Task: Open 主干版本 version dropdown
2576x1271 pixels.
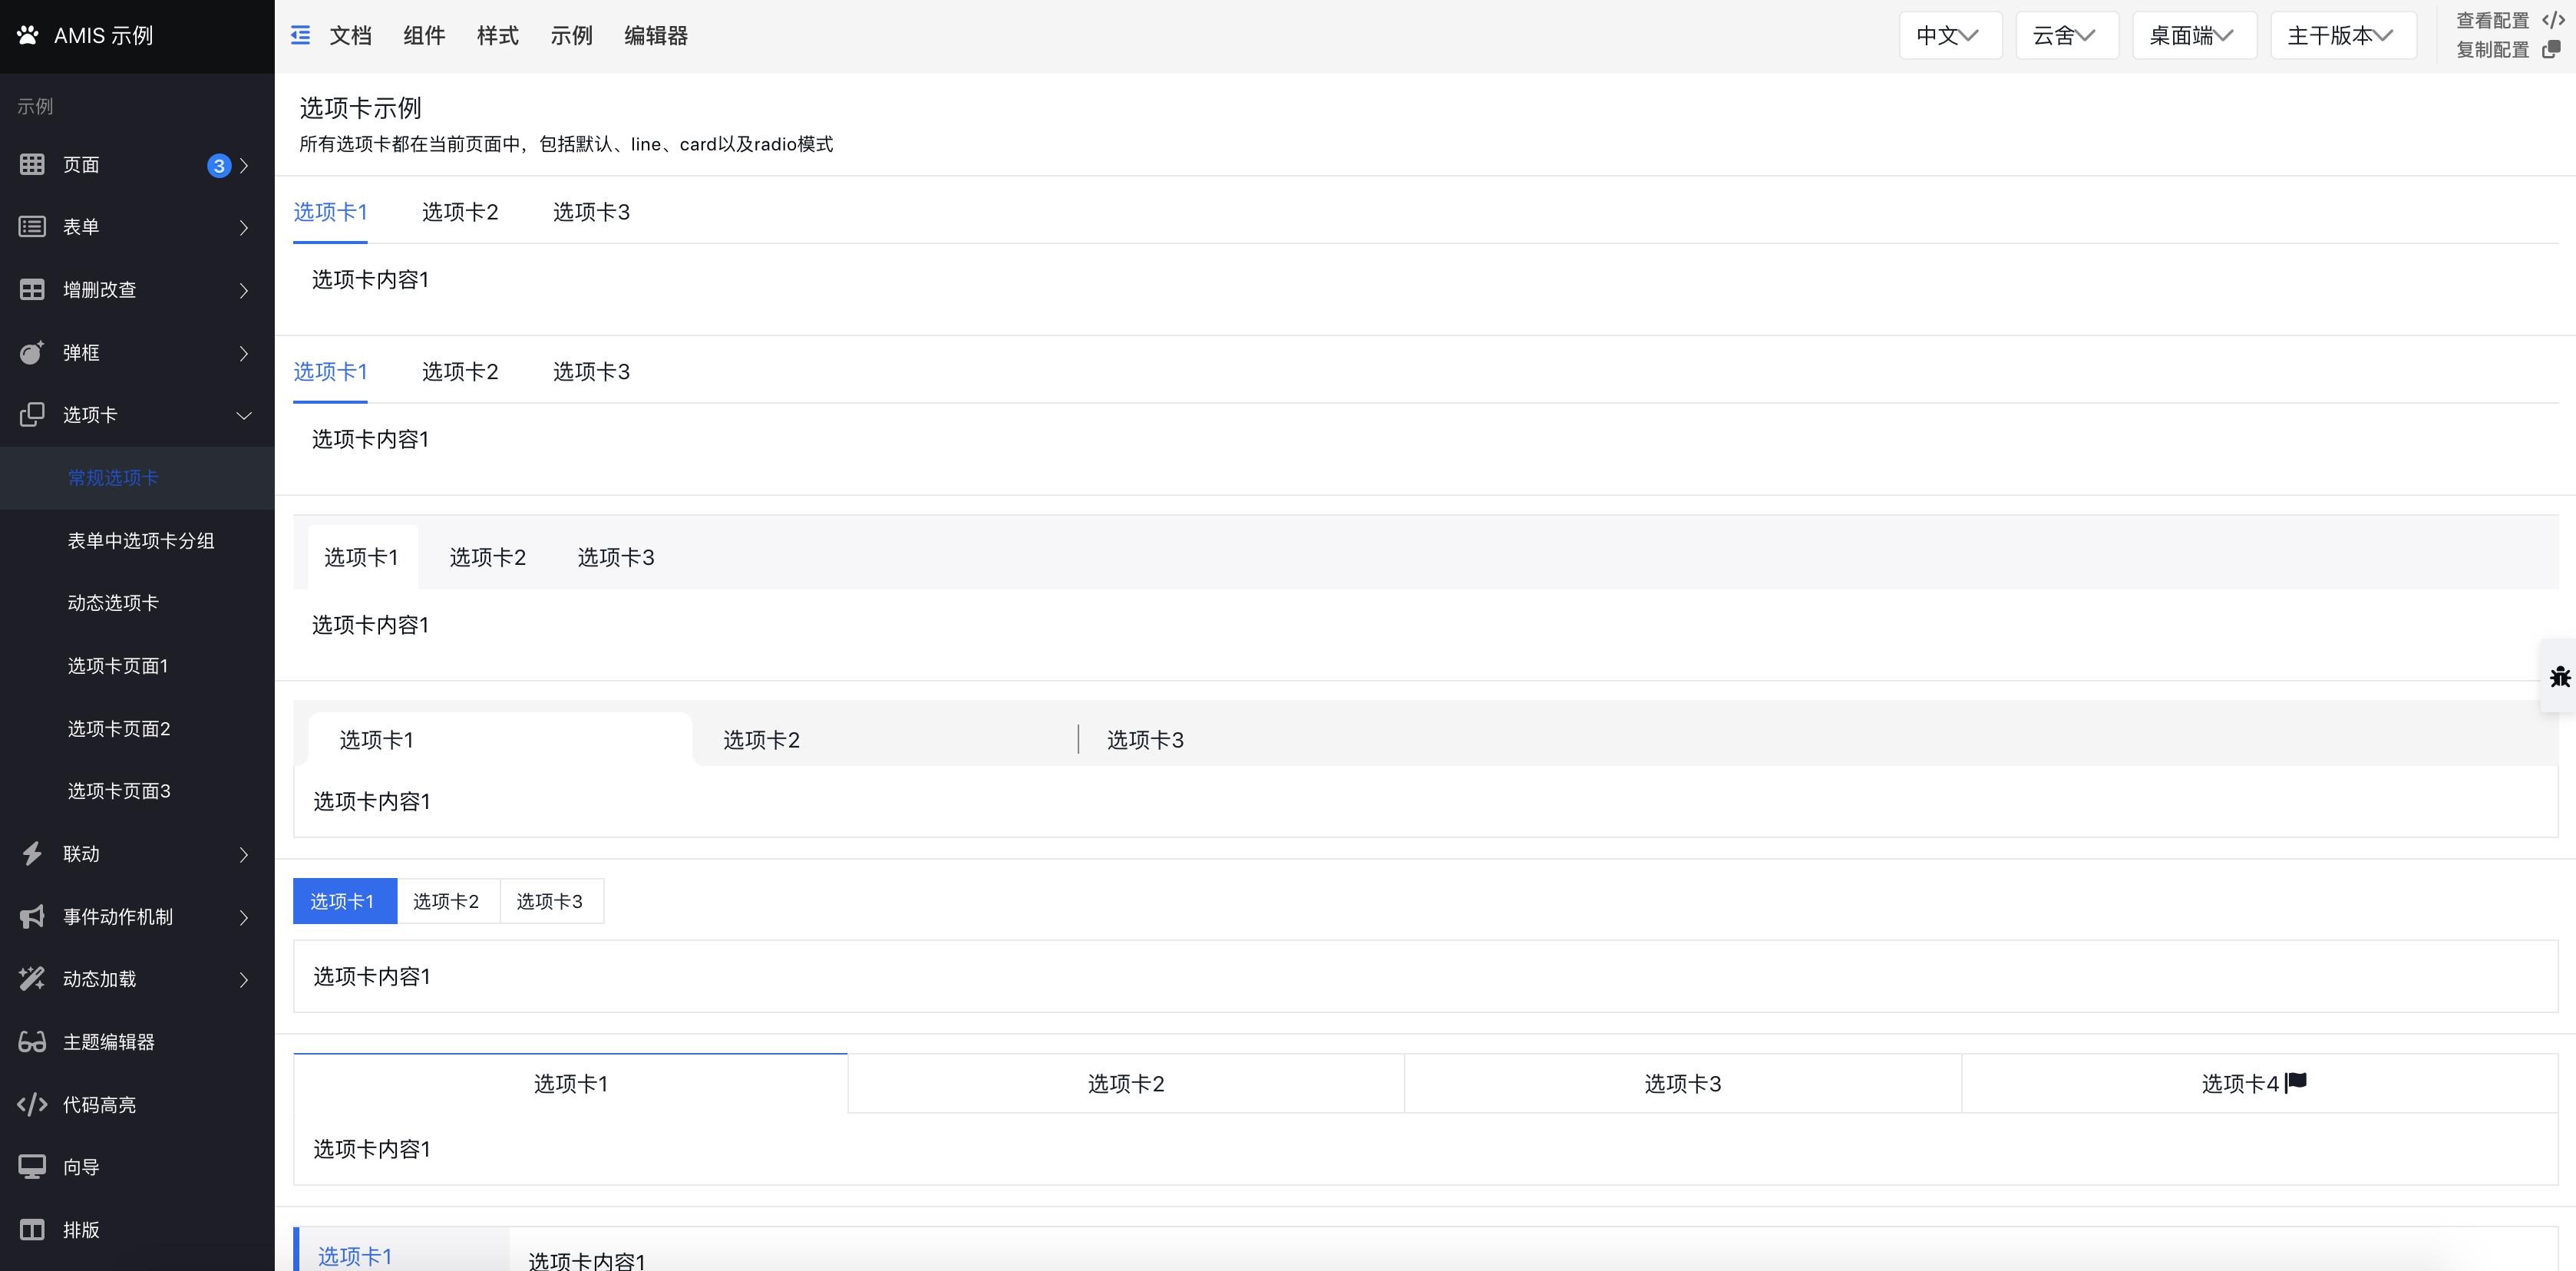Action: click(x=2341, y=36)
